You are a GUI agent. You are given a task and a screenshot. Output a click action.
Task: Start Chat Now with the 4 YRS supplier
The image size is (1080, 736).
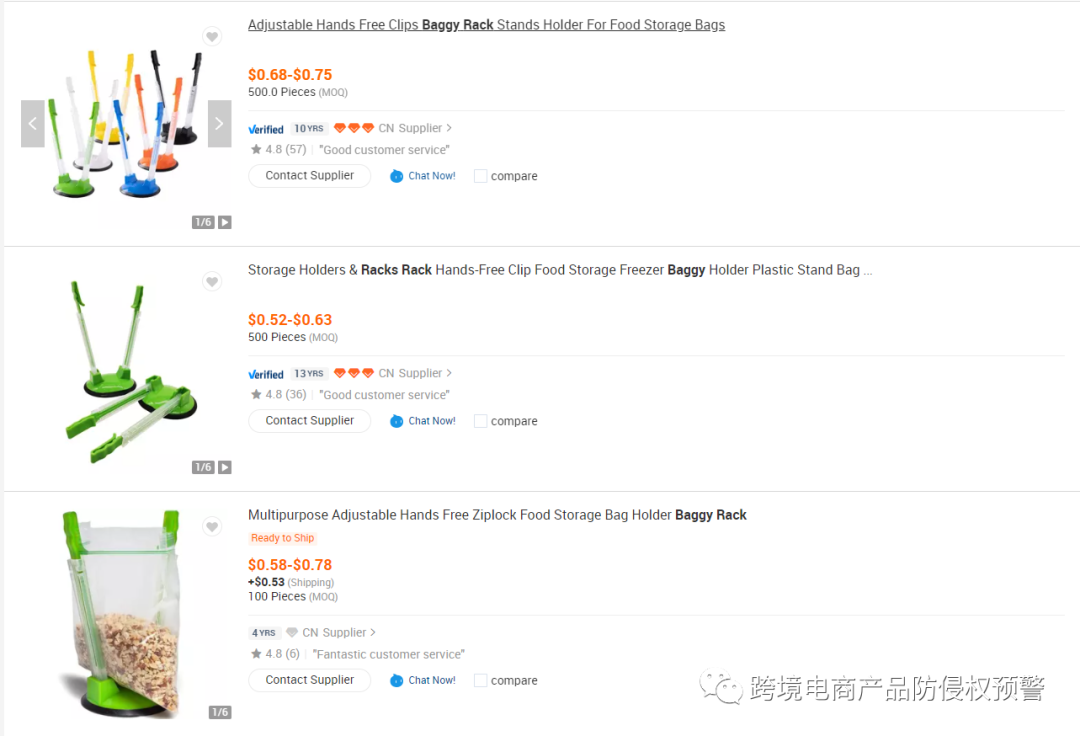423,680
